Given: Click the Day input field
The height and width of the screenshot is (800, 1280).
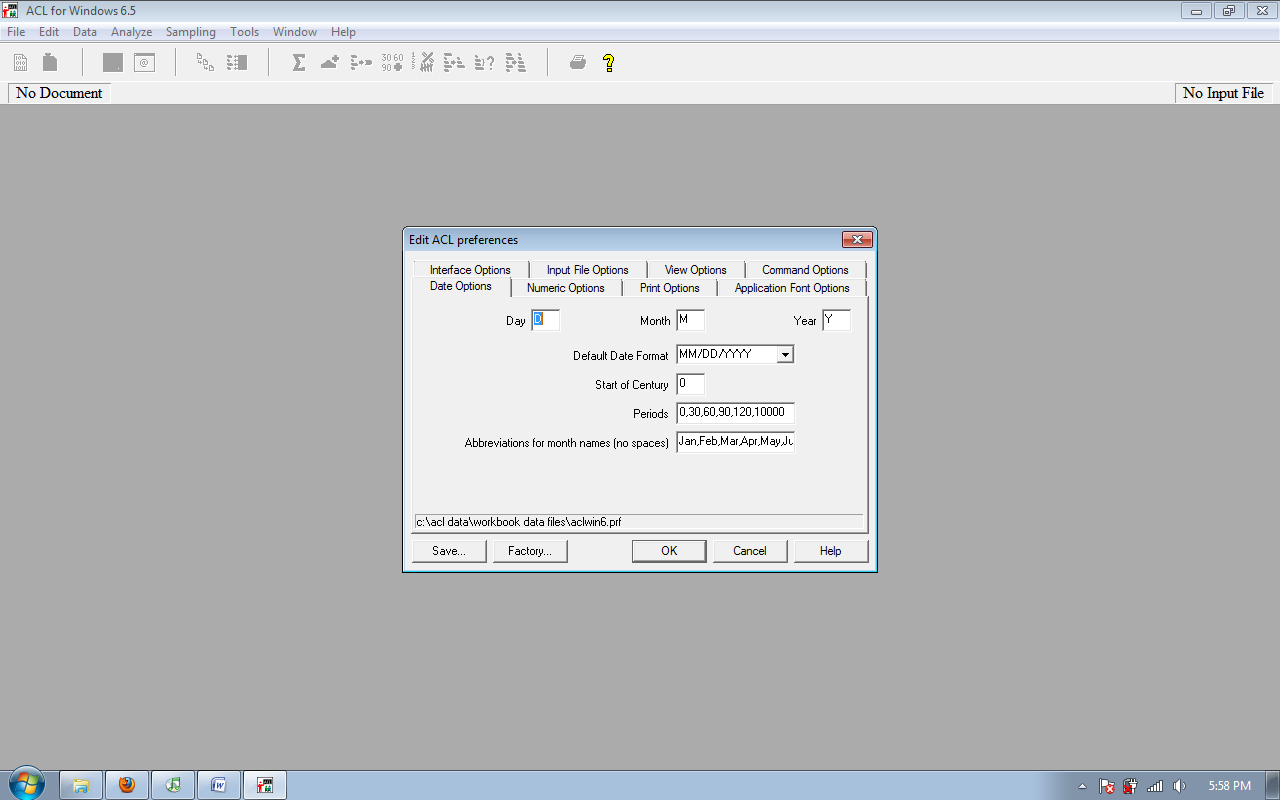Looking at the screenshot, I should point(546,320).
